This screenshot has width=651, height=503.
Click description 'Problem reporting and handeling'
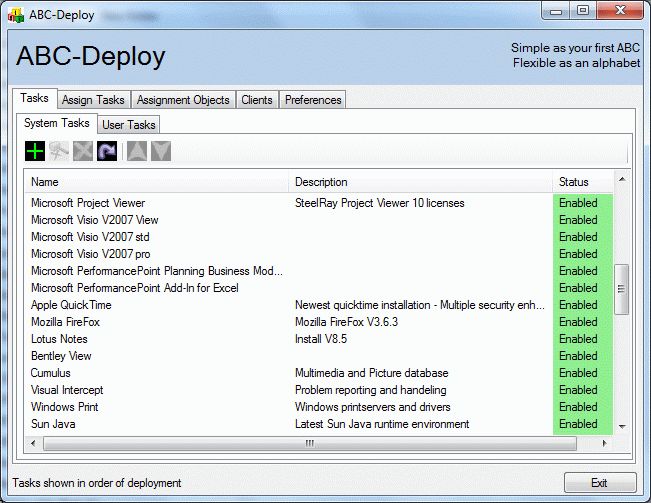pos(370,390)
